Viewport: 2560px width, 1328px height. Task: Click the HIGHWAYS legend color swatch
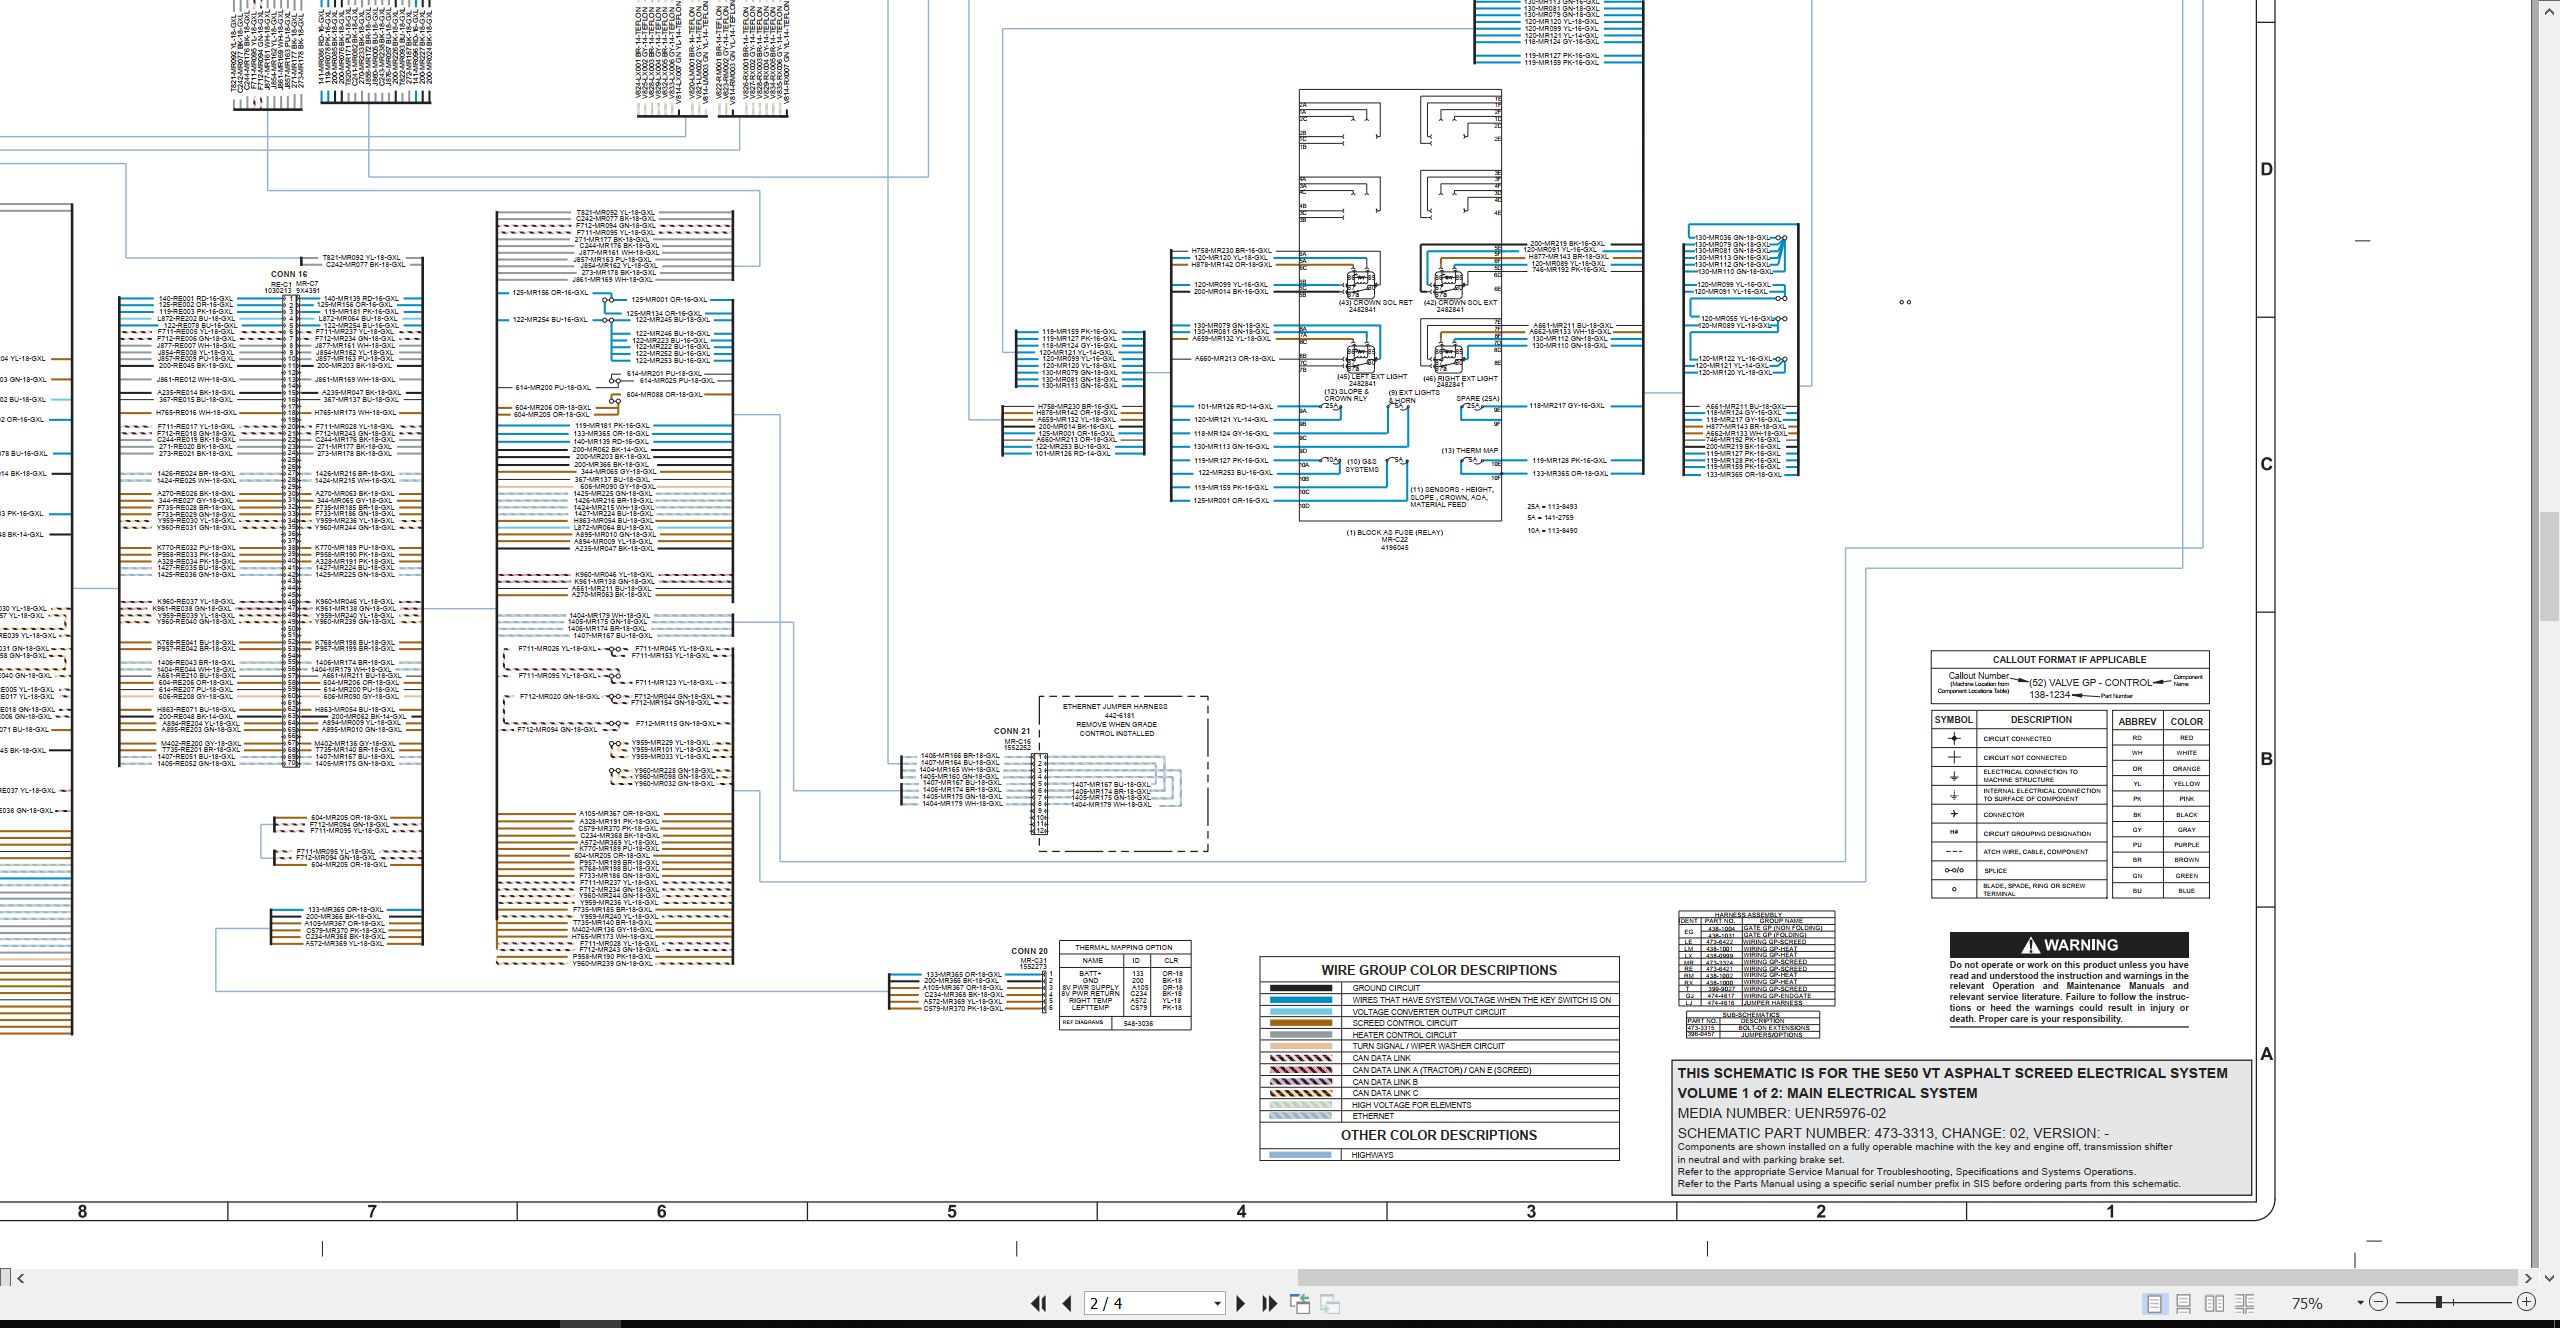click(x=1300, y=1155)
